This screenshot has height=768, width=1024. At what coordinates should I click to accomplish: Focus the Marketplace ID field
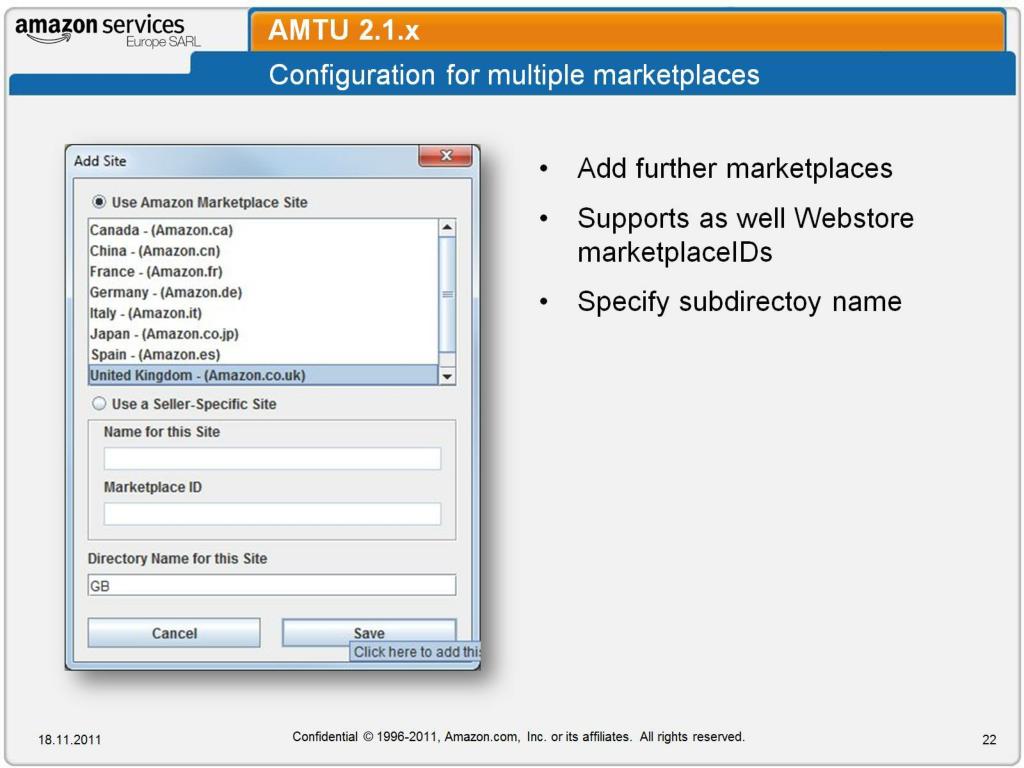(272, 514)
